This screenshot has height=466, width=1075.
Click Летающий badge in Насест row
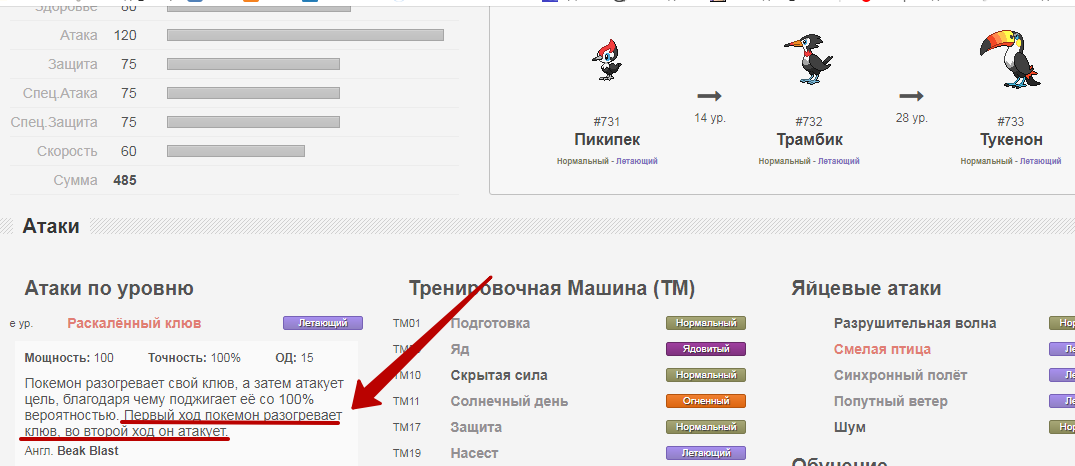[x=705, y=453]
